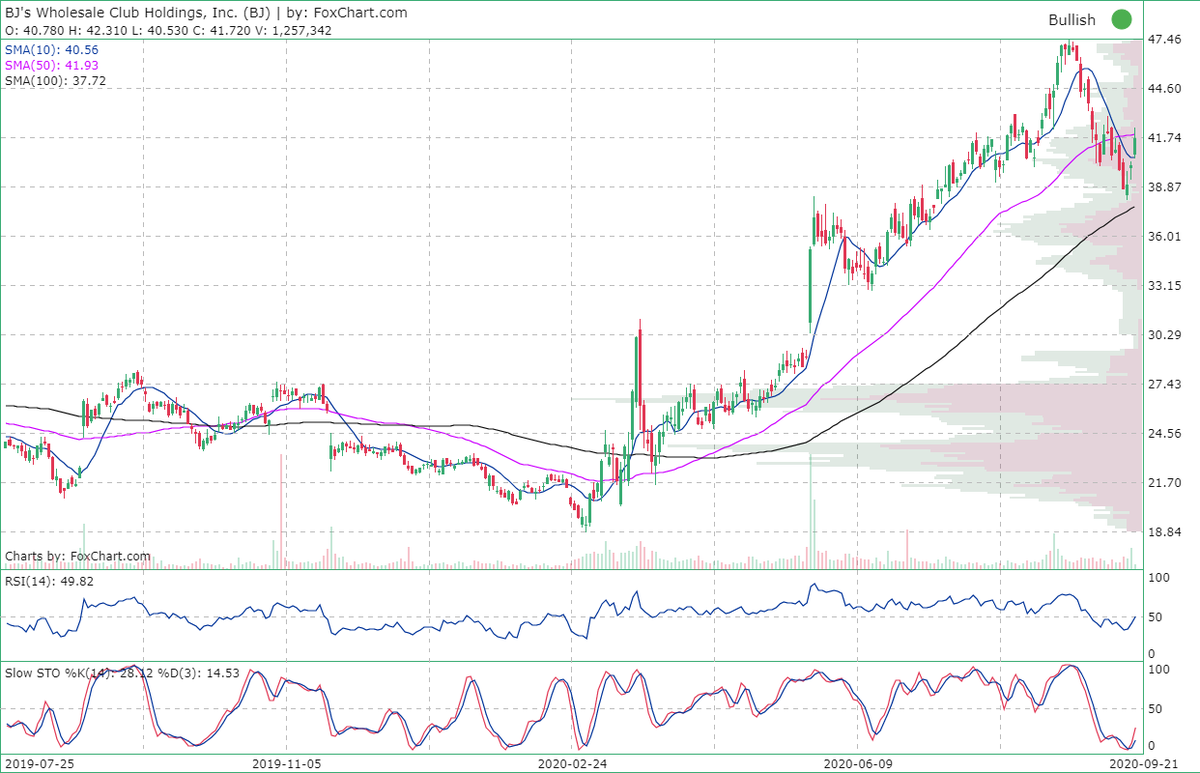
Task: Click the 2020-02-24 date axis label
Action: coord(573,762)
